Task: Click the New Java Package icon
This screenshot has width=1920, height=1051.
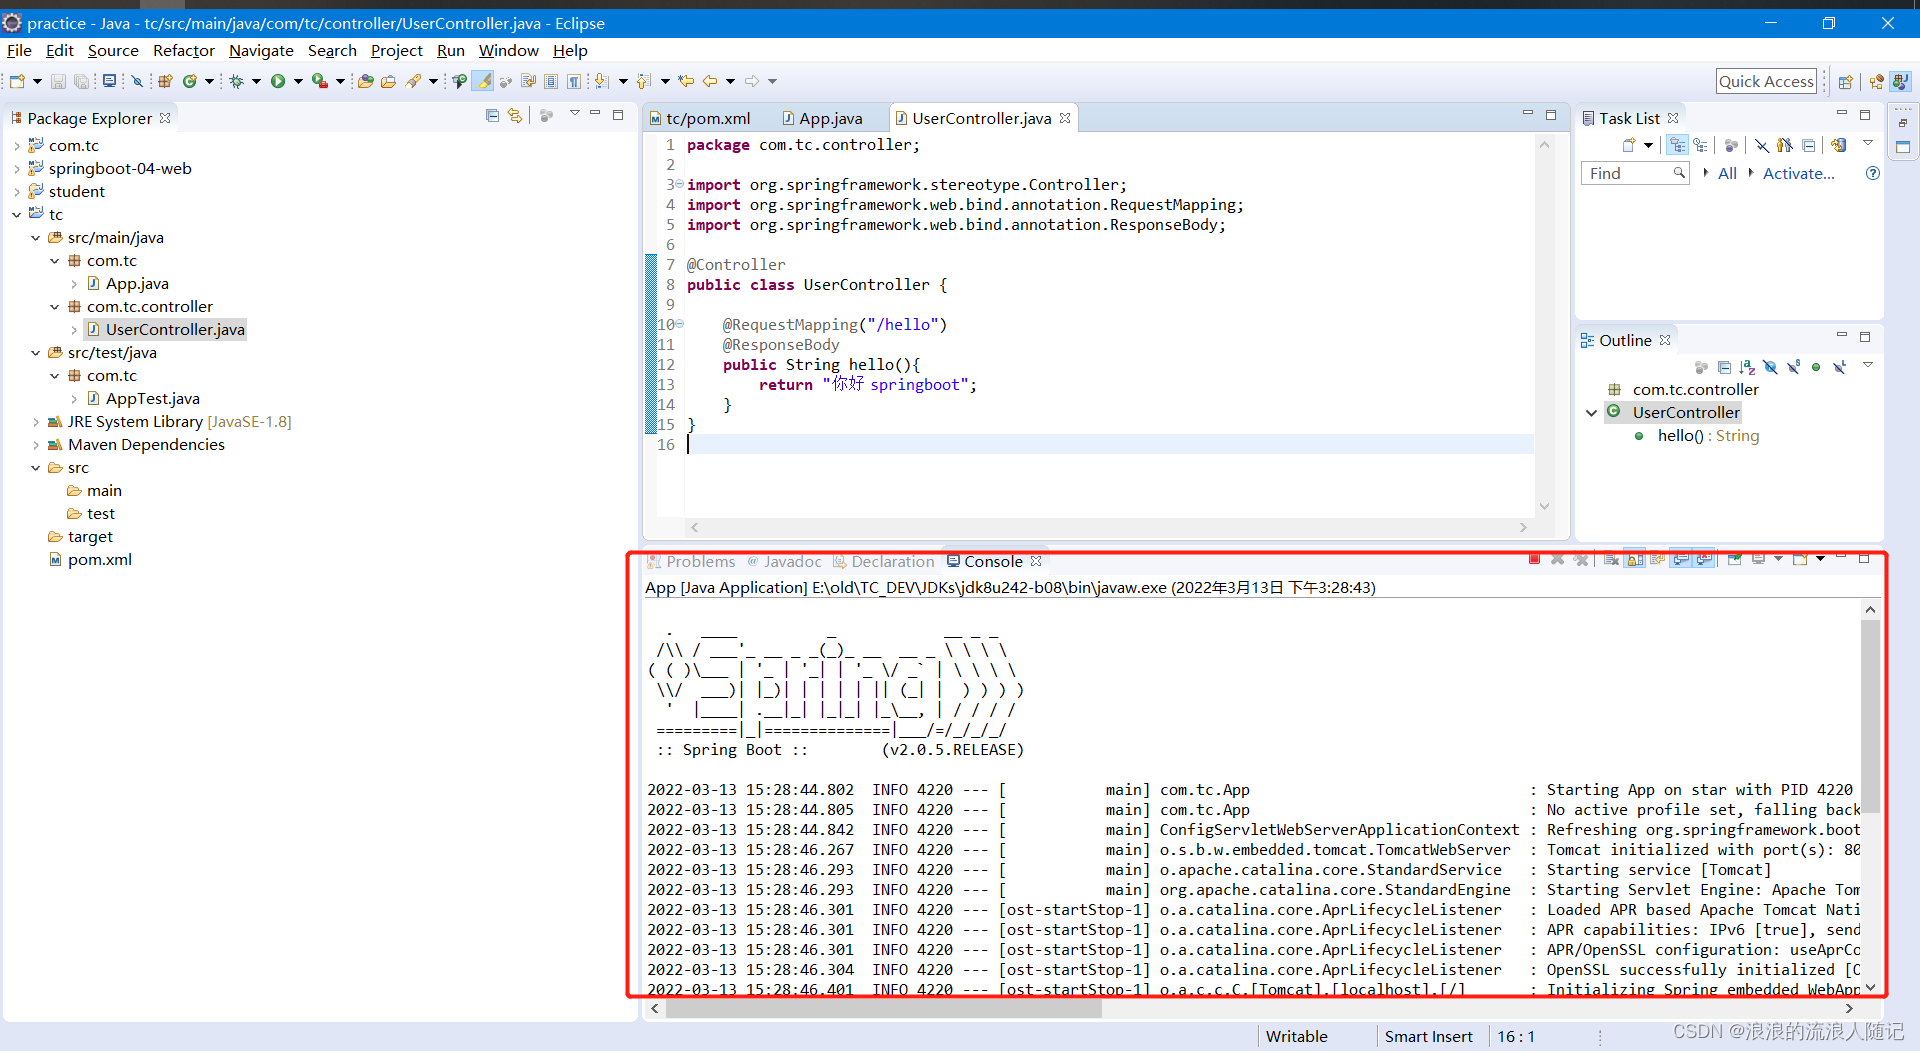Action: tap(165, 81)
